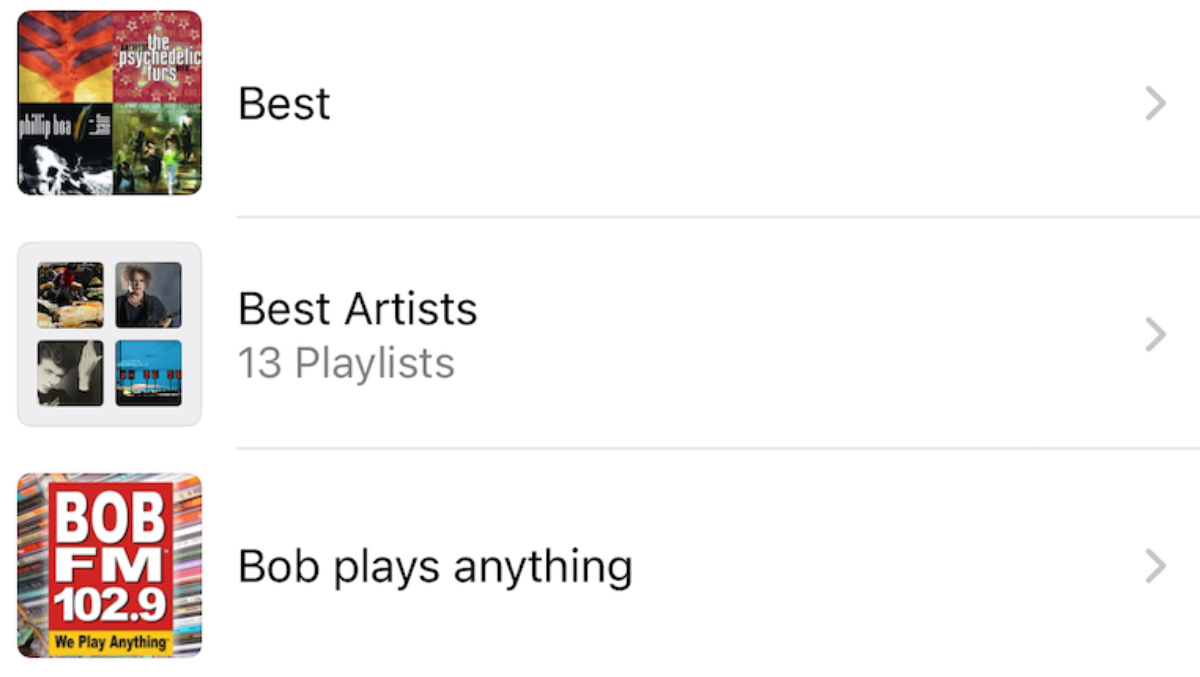Click the FM lettering in station logo
1200x677 pixels.
(x=109, y=566)
